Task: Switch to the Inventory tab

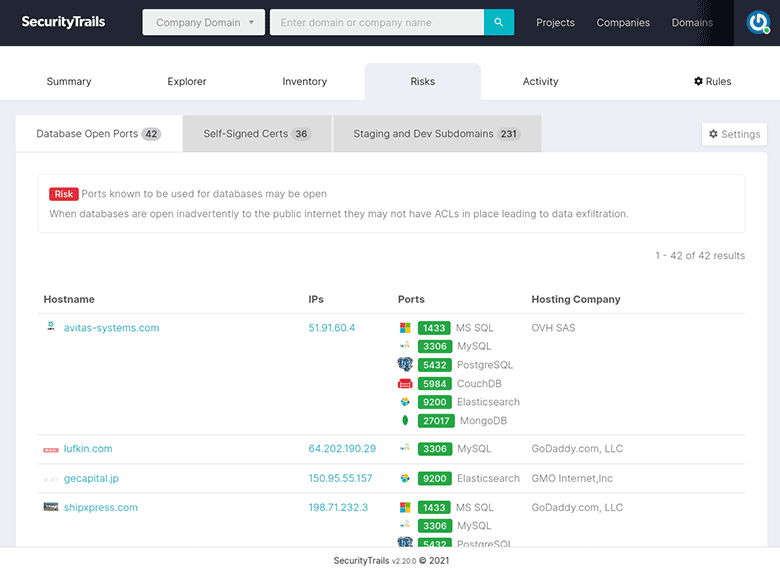Action: click(x=304, y=81)
